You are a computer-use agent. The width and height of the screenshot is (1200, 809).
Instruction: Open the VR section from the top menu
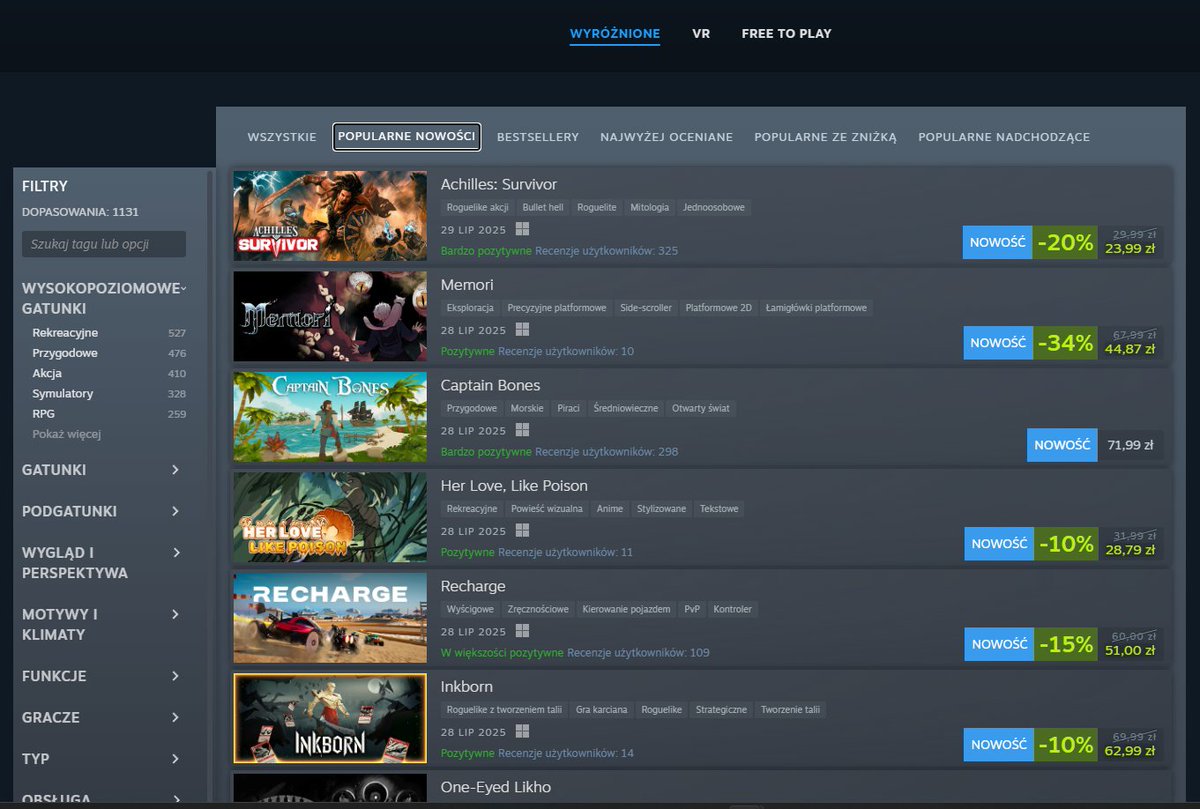coord(701,33)
